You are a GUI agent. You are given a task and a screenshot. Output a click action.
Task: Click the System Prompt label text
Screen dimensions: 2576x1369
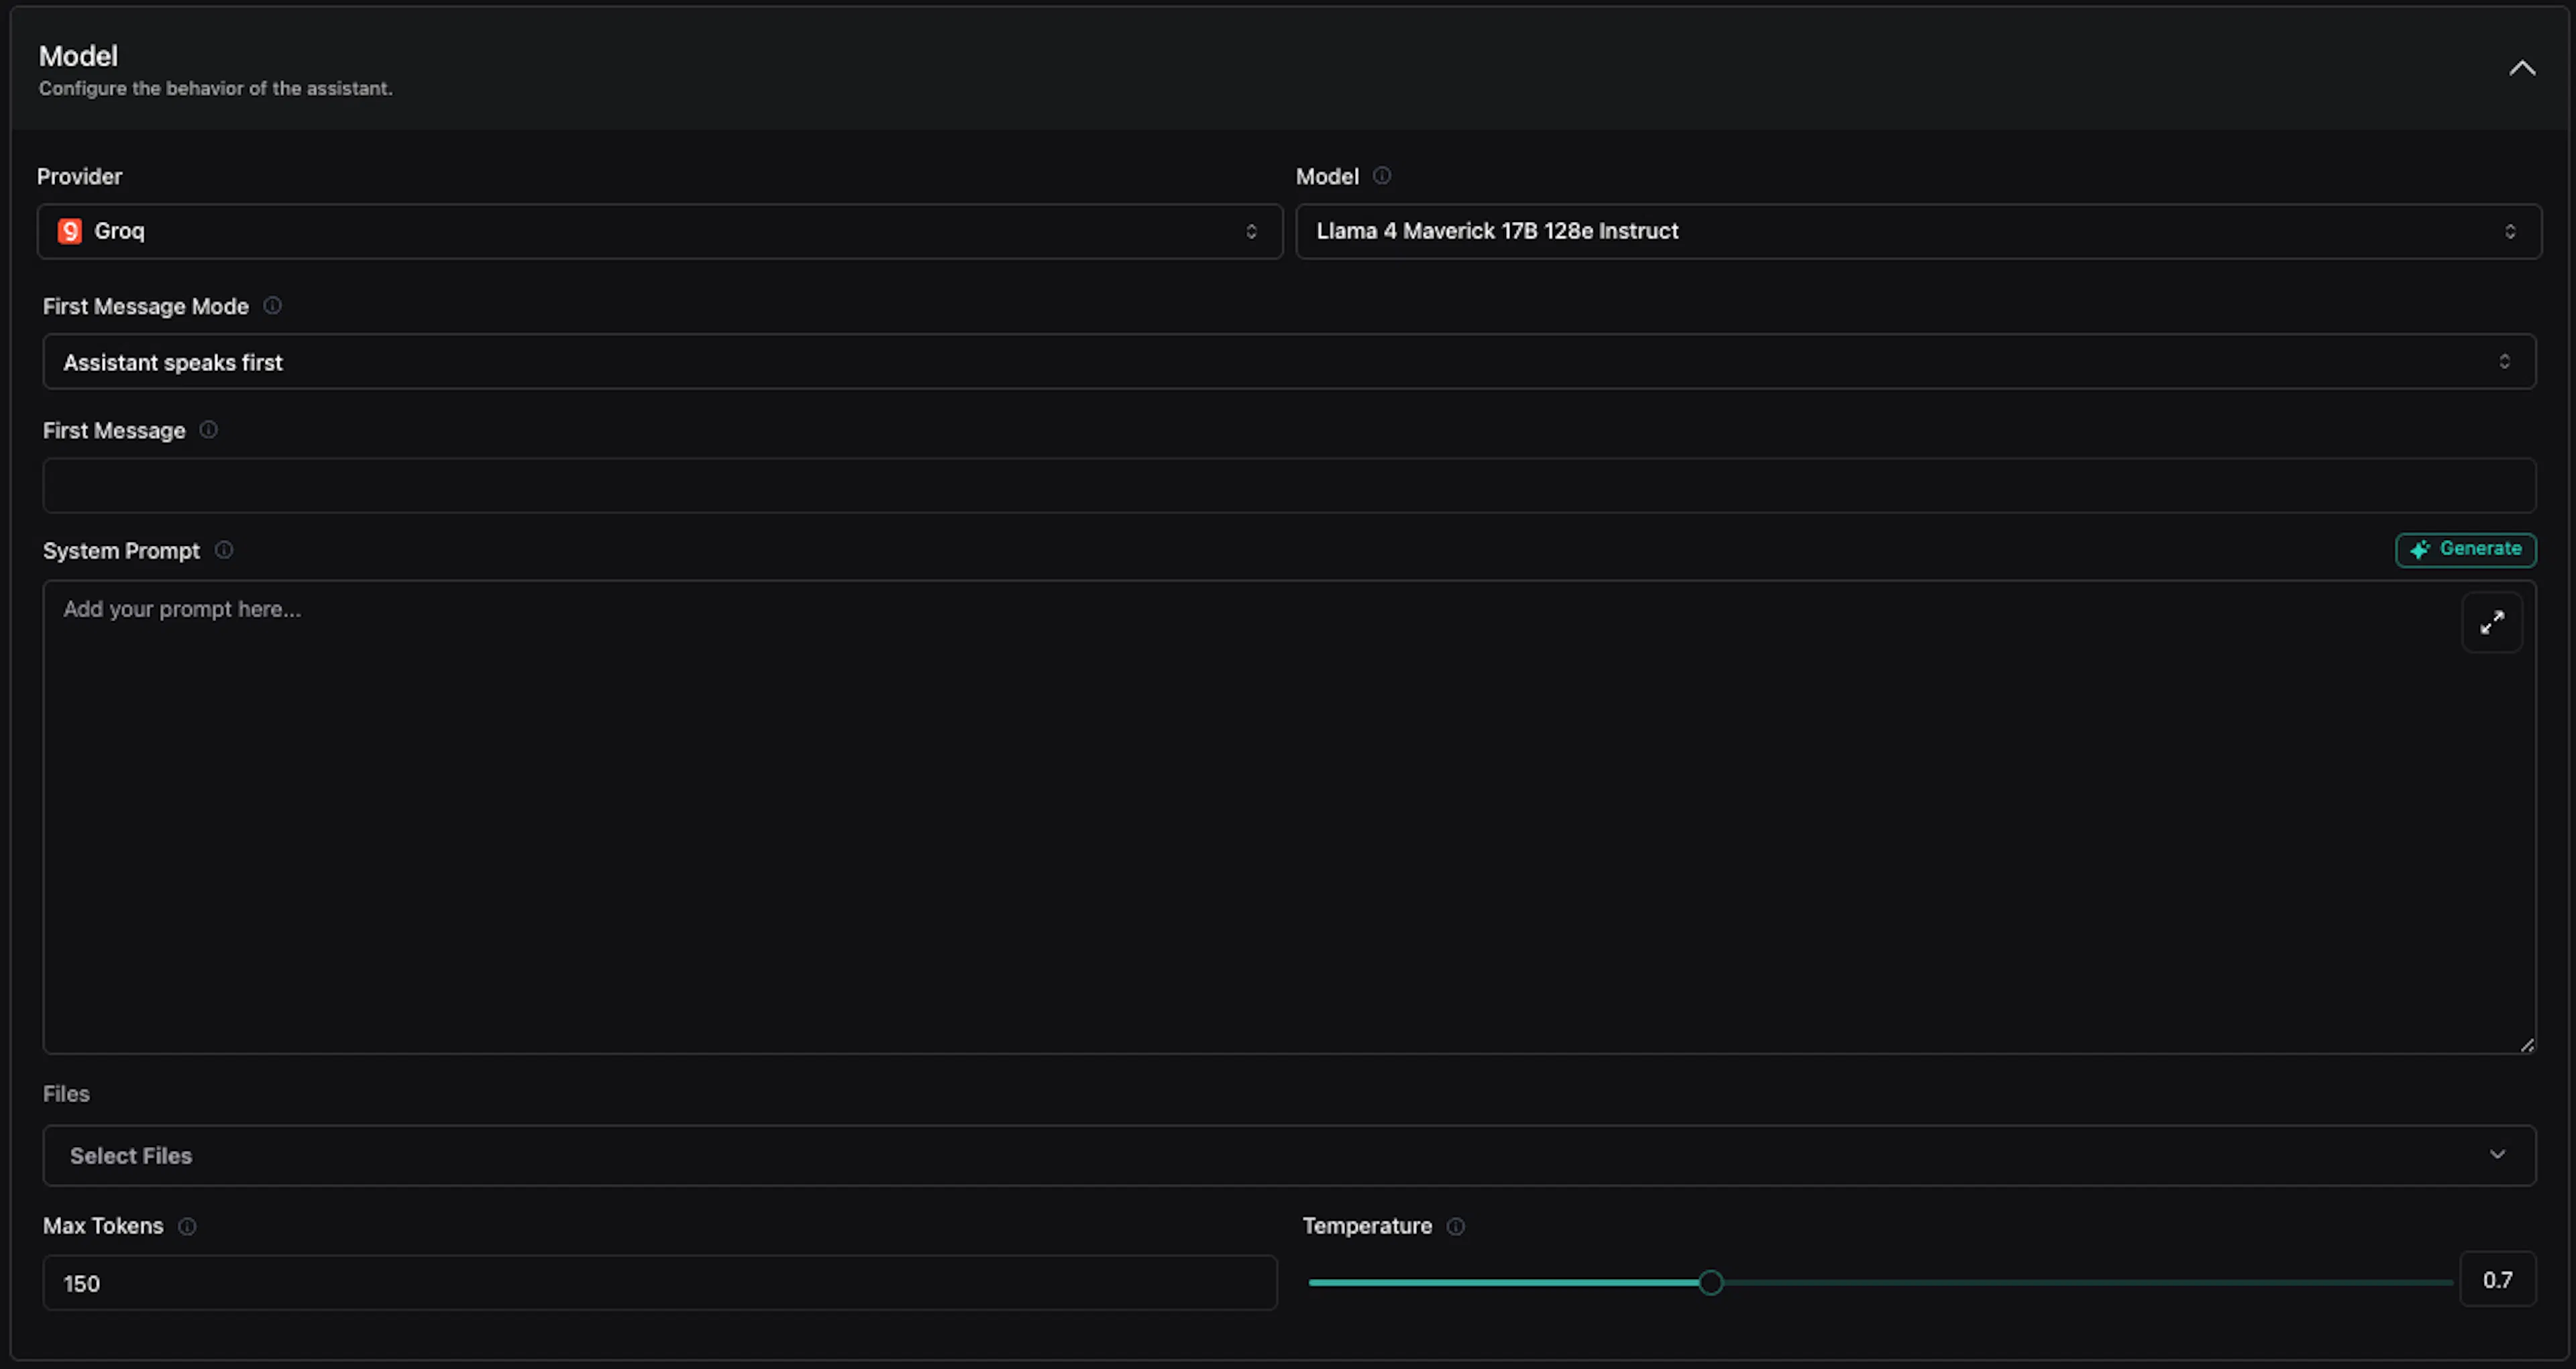[x=122, y=551]
